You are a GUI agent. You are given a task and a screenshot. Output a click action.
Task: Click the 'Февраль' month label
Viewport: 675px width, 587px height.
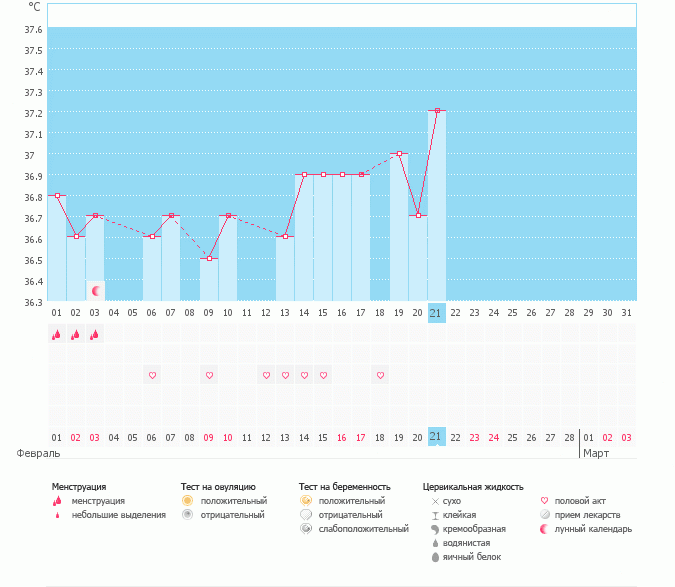point(33,453)
